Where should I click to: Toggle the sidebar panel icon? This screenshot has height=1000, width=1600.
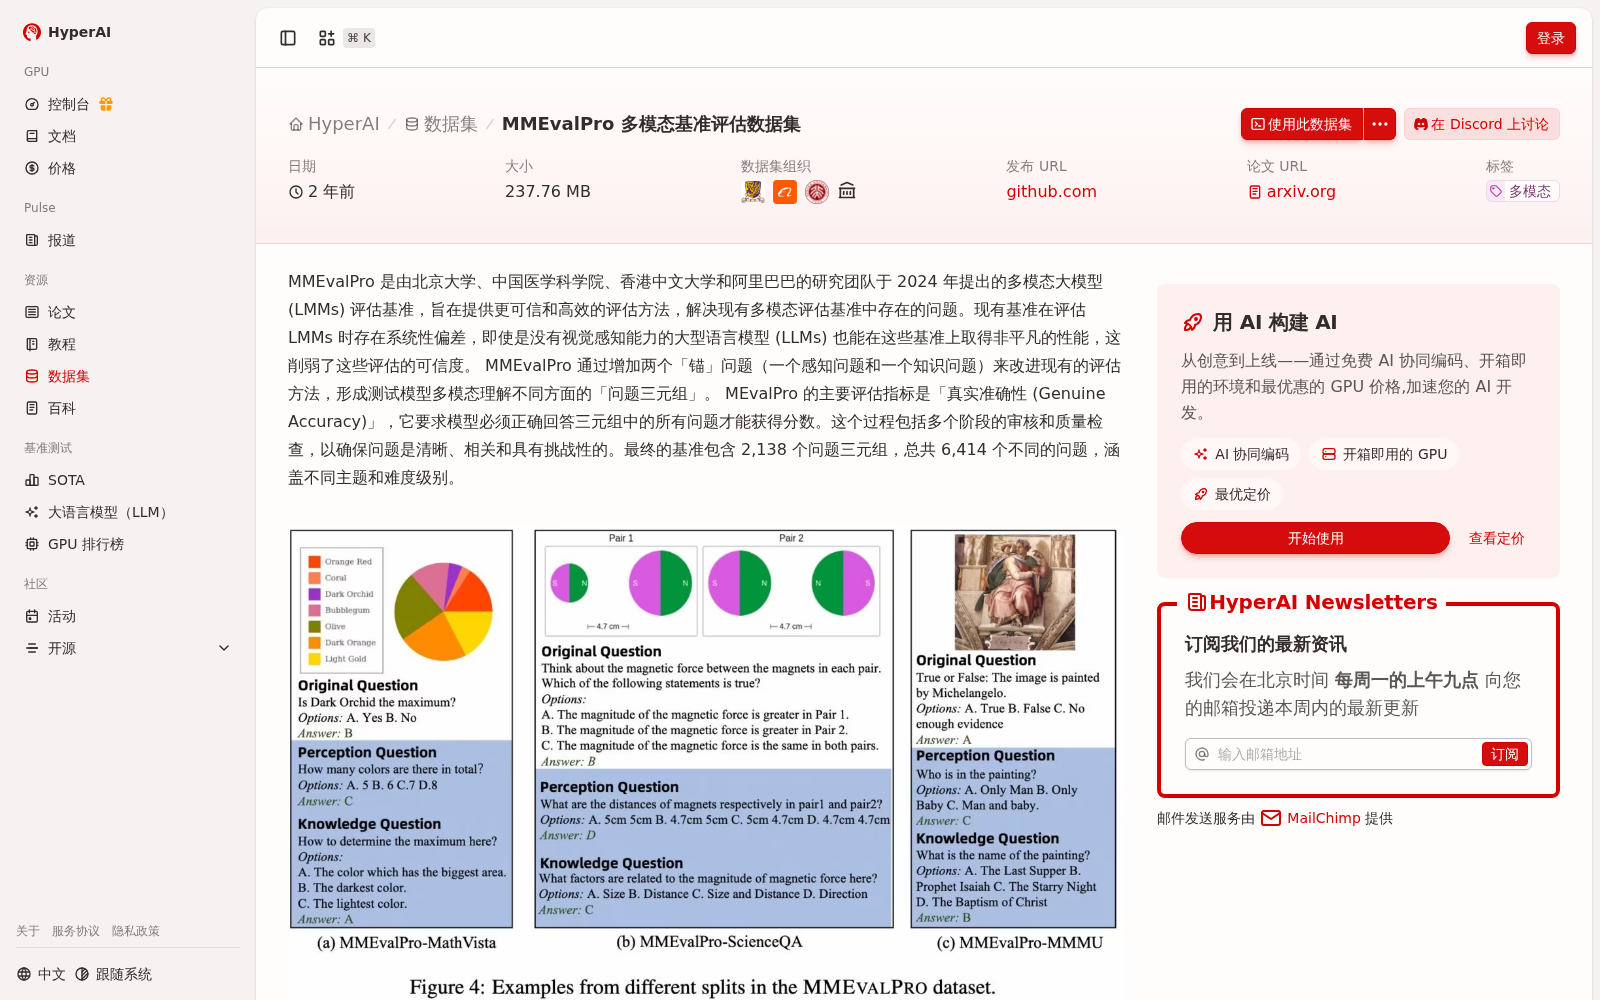pos(288,38)
